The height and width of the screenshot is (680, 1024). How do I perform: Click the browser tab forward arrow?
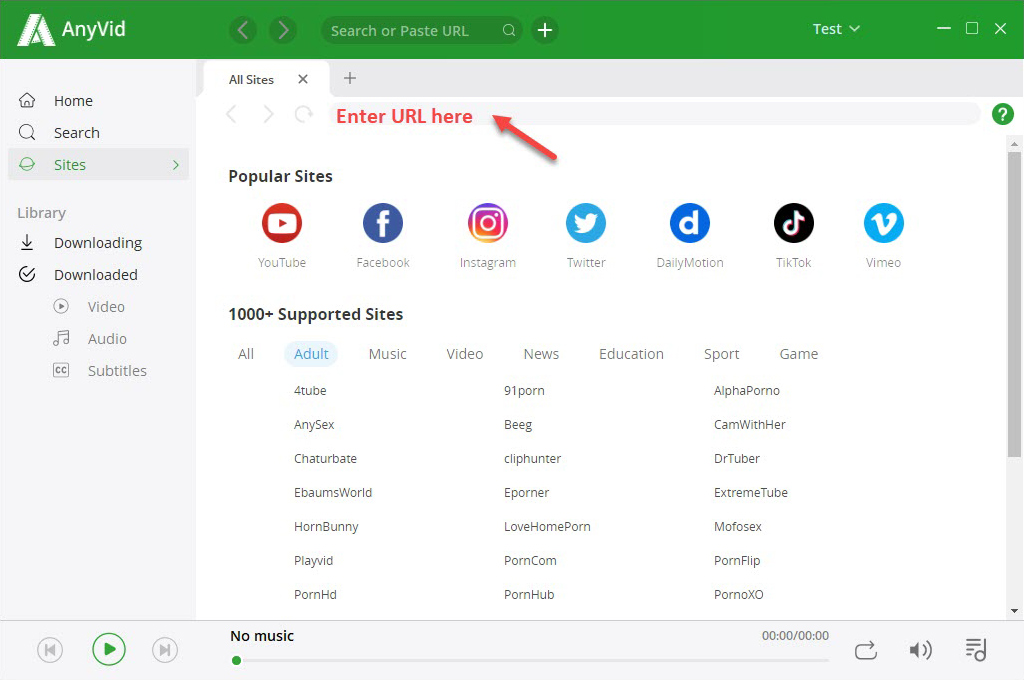268,114
